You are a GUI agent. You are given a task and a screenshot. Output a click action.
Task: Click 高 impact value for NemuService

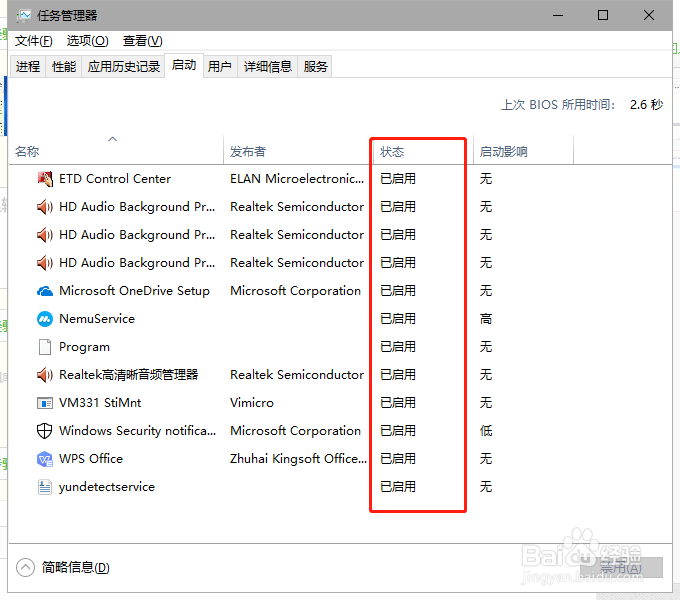(486, 319)
